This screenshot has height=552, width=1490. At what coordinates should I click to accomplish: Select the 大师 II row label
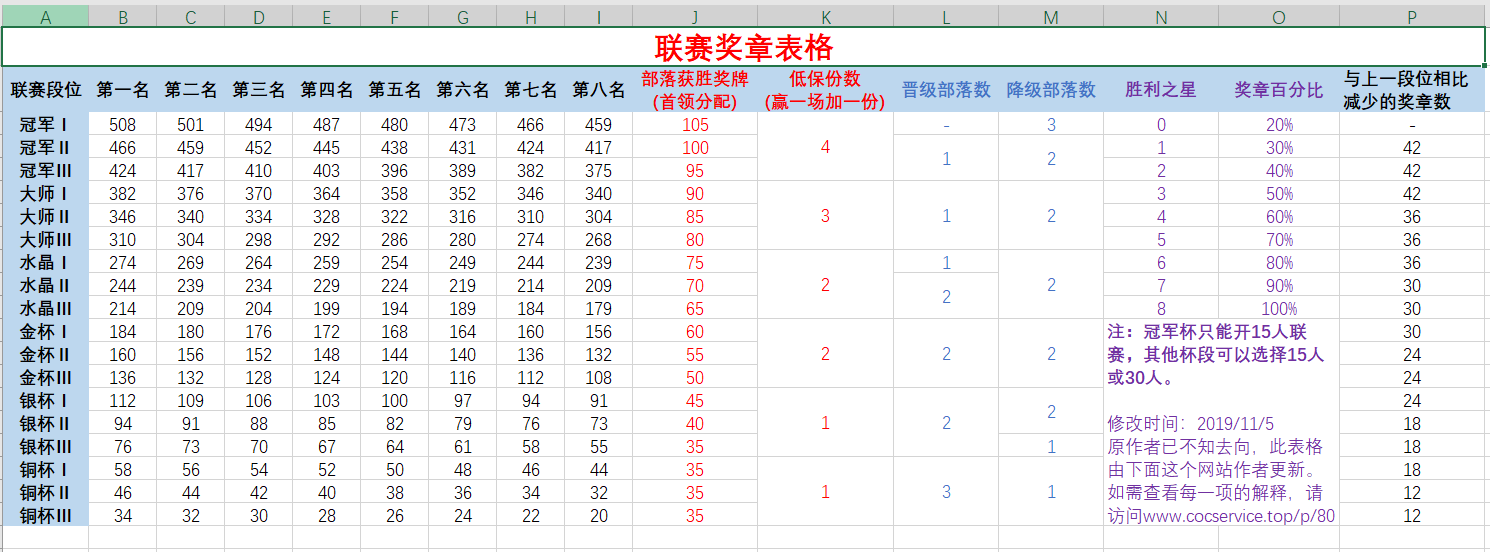[45, 217]
